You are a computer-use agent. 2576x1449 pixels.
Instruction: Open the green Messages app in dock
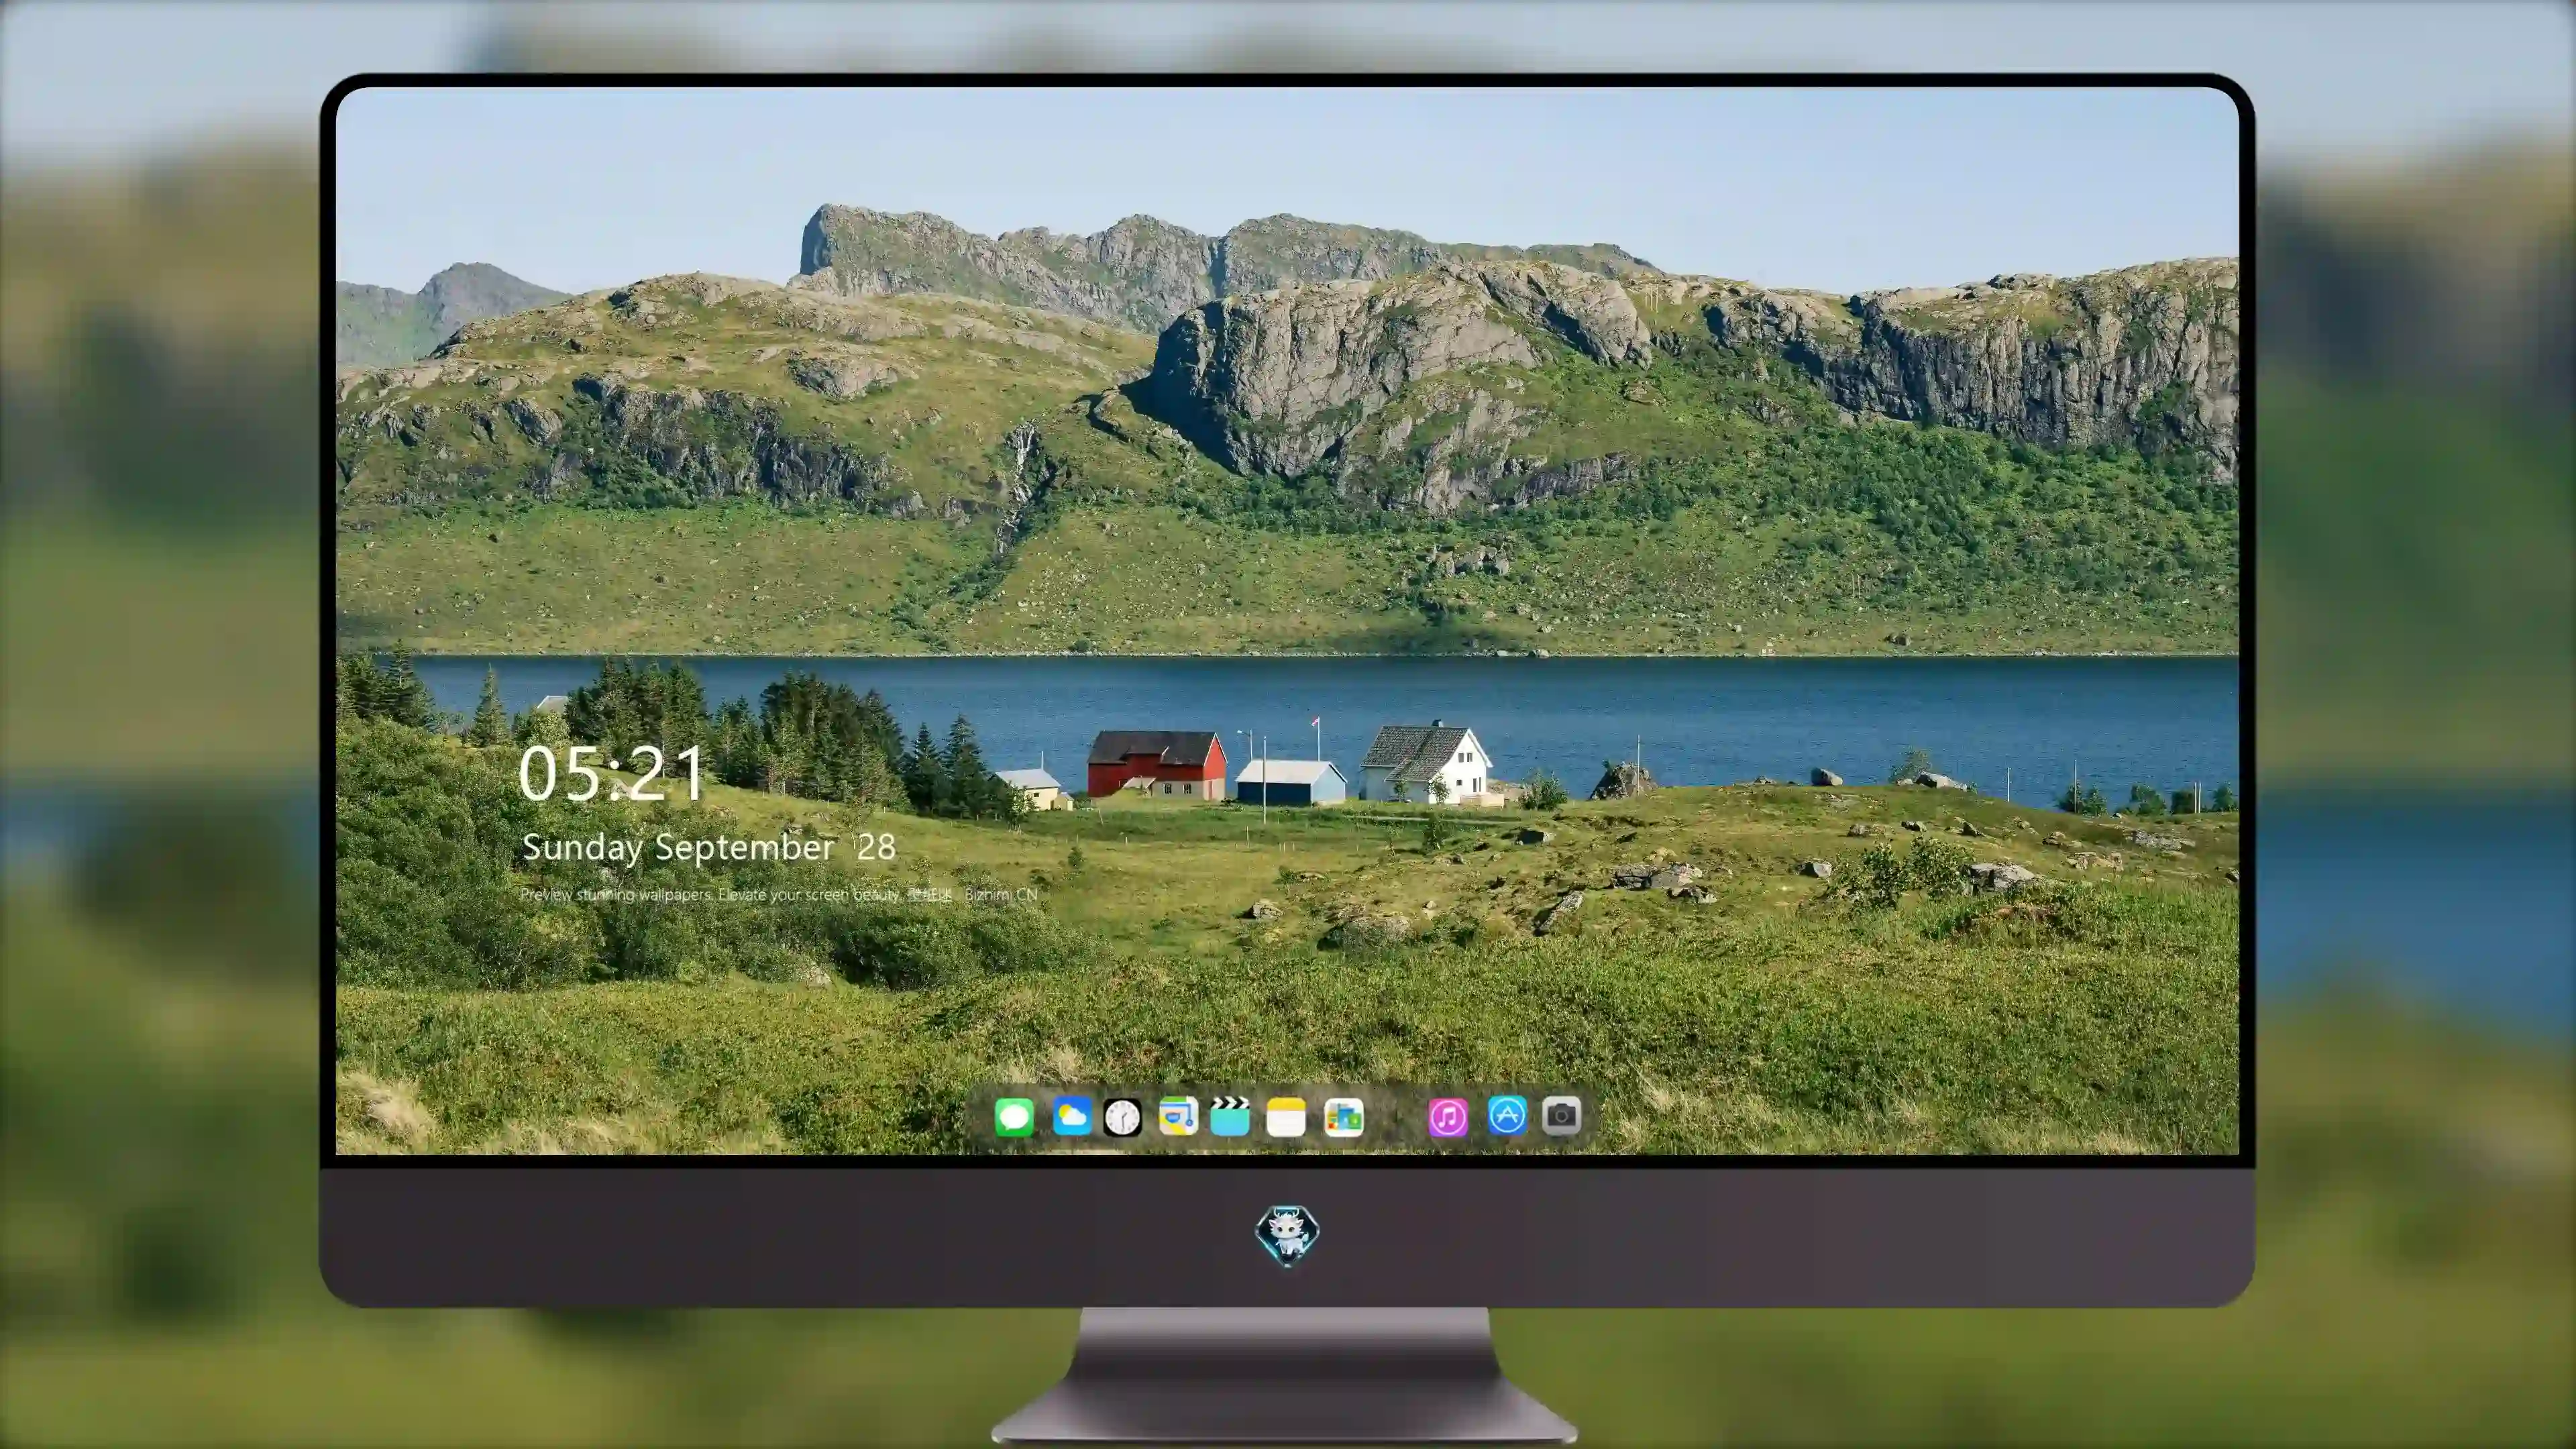click(x=1014, y=1117)
